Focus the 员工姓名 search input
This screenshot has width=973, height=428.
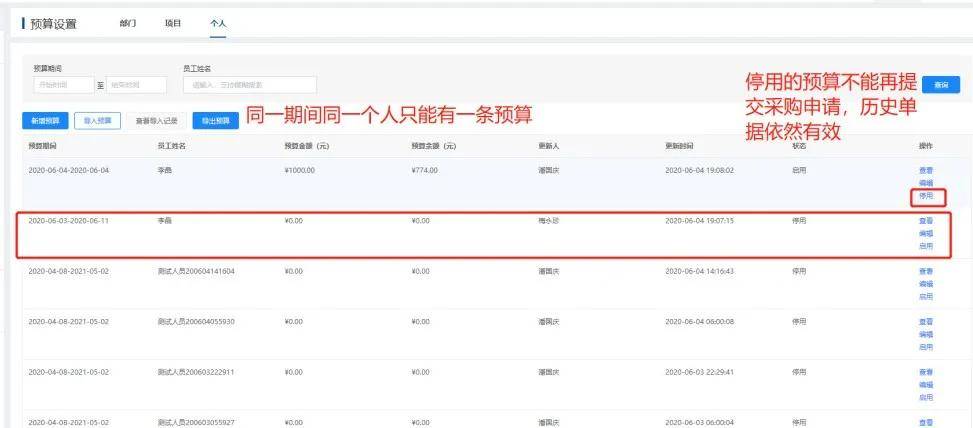click(250, 85)
